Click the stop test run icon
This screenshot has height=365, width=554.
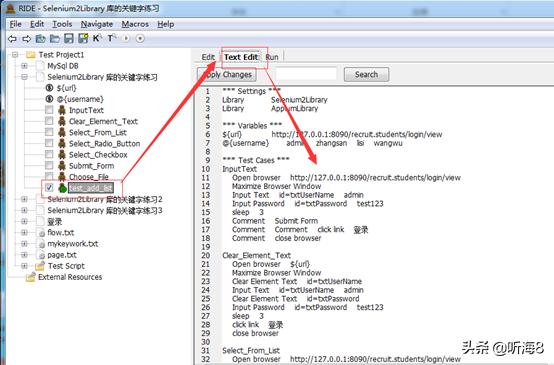(x=140, y=38)
